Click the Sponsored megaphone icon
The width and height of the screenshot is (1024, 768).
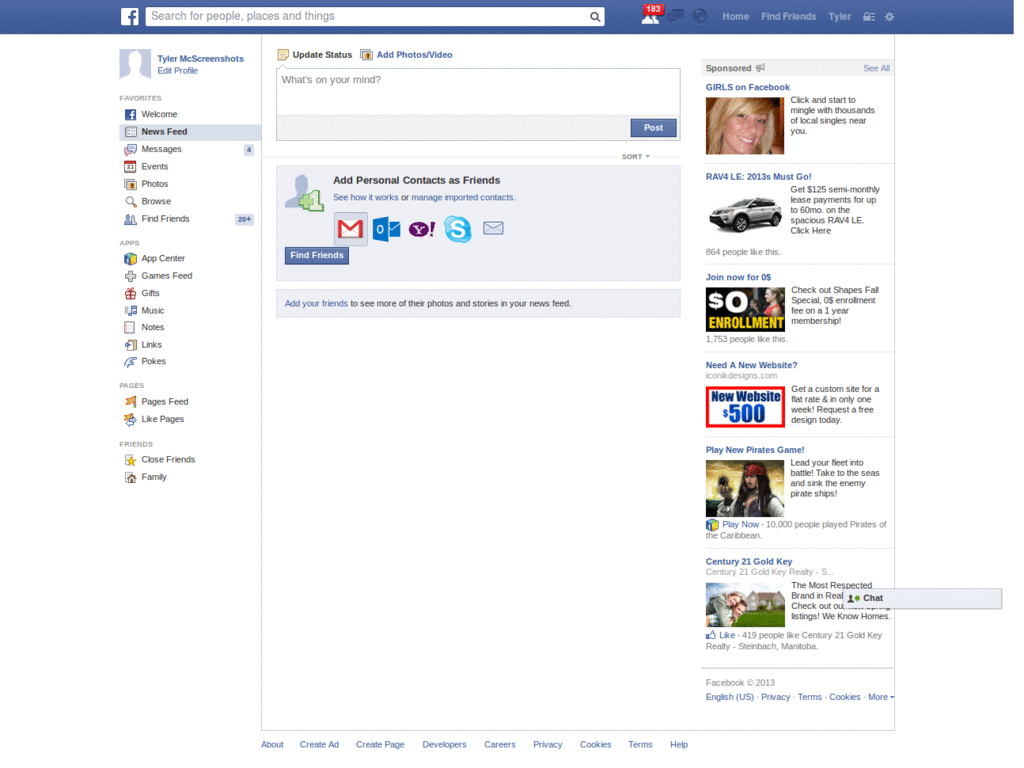[760, 68]
